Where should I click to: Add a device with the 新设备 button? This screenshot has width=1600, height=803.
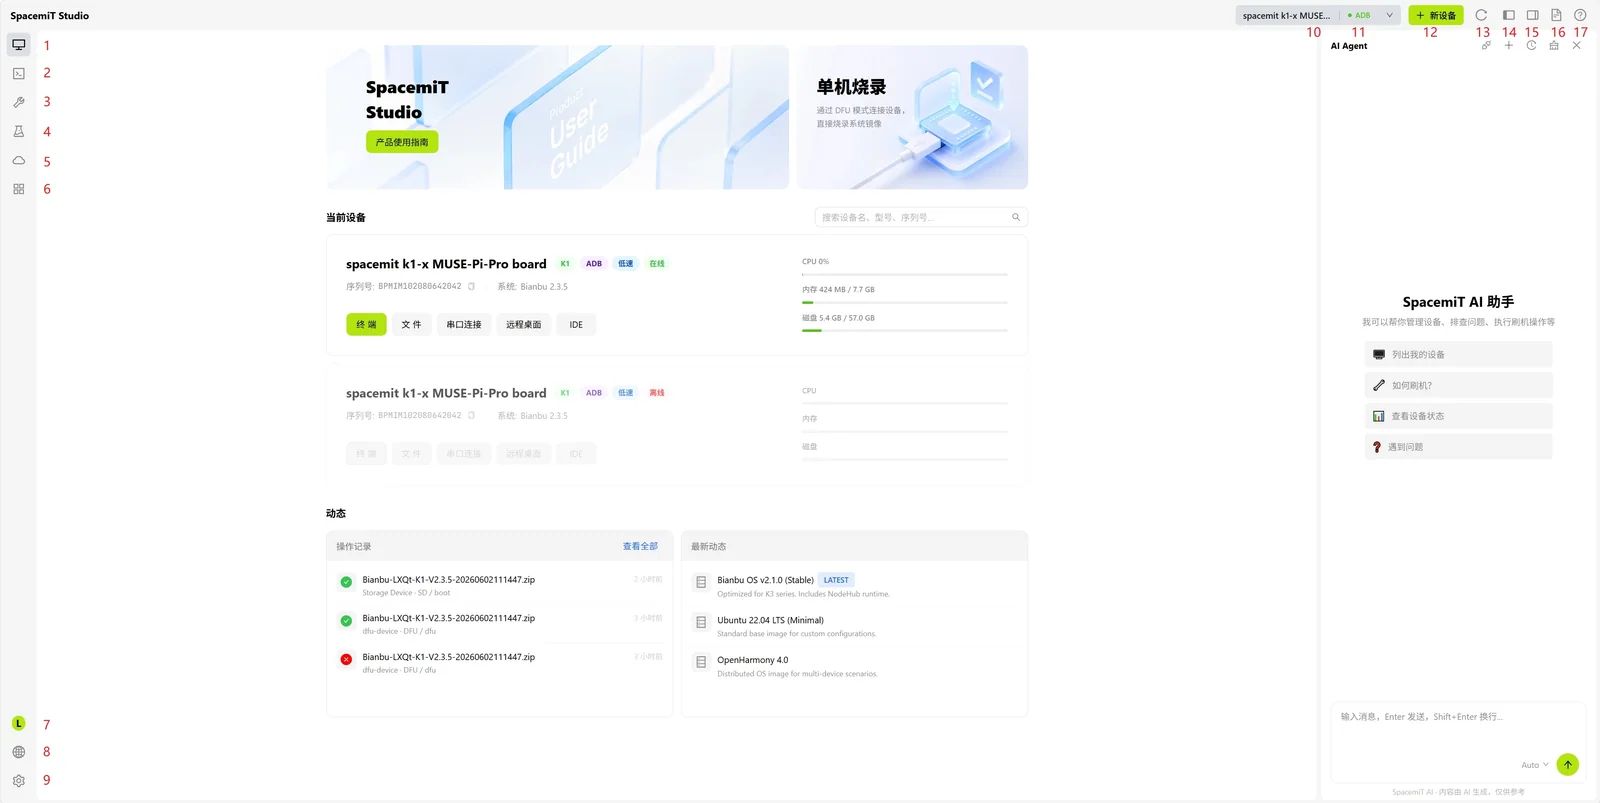(x=1436, y=15)
